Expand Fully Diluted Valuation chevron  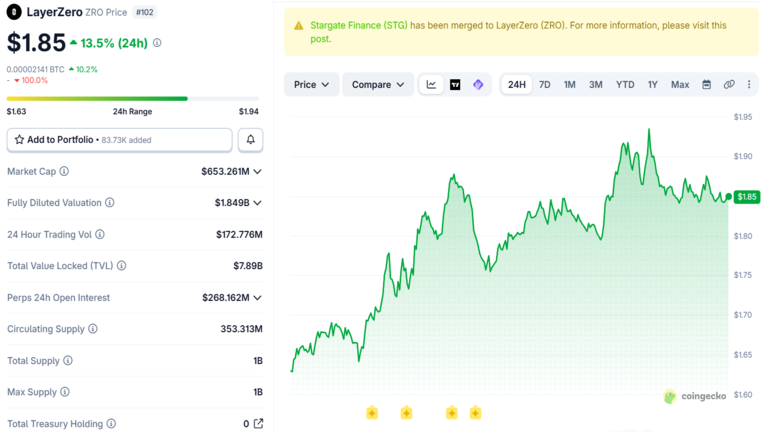pyautogui.click(x=258, y=203)
